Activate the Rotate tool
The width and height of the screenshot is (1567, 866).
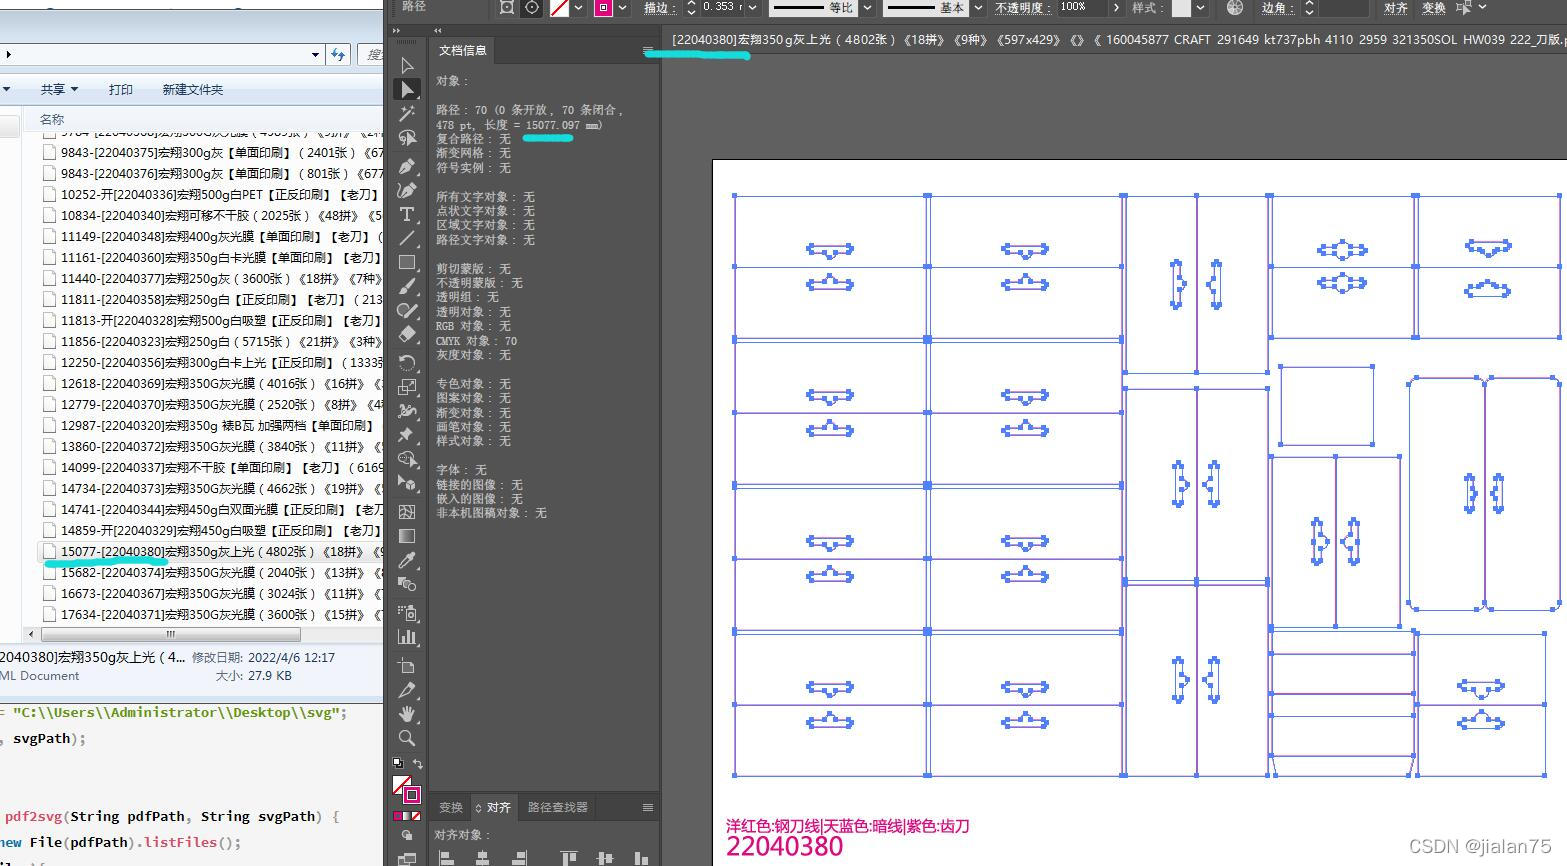[x=407, y=362]
